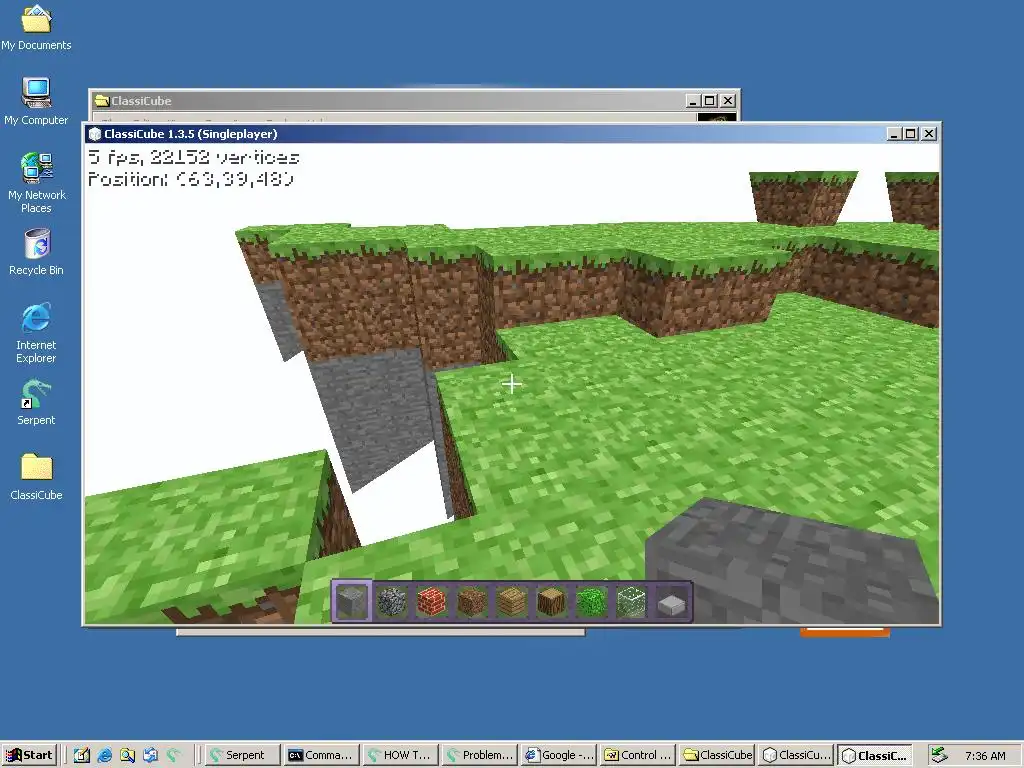This screenshot has width=1024, height=768.
Task: Launch Internet Explorer from desktop
Action: point(36,333)
